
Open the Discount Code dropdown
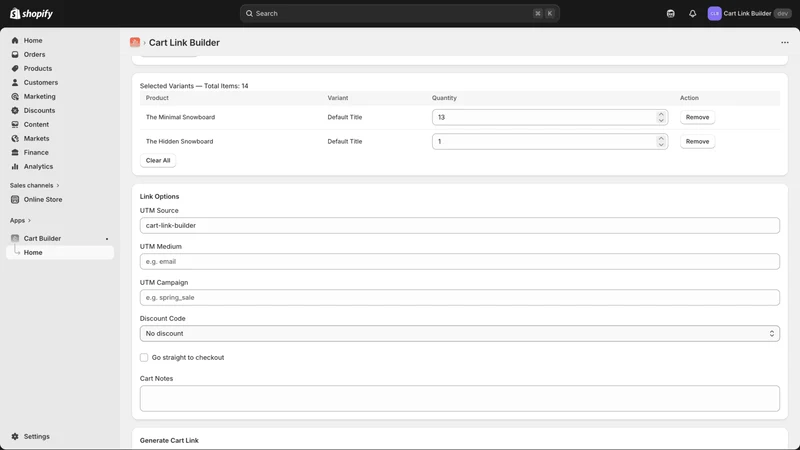tap(460, 334)
